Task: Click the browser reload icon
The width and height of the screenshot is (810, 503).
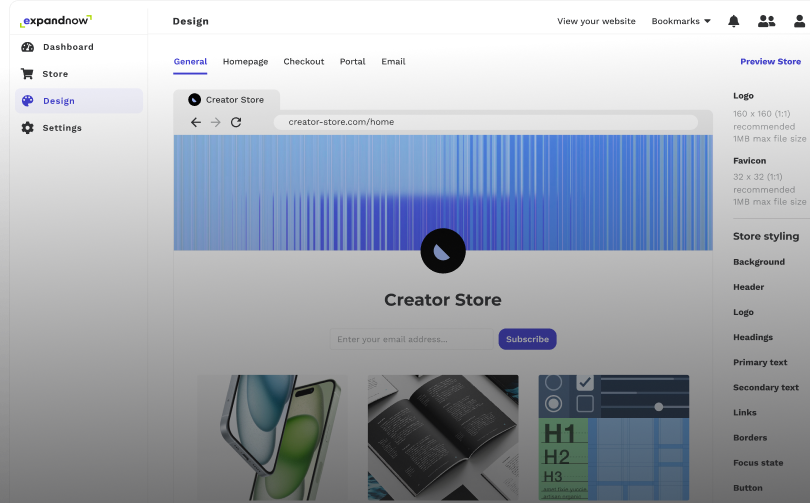Action: 236,122
